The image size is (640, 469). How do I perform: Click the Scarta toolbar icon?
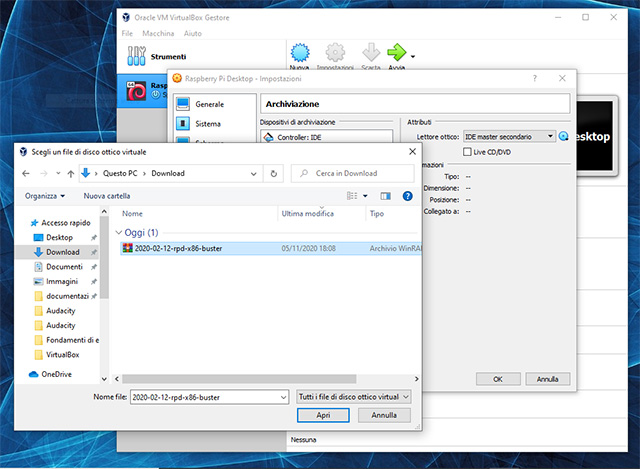(370, 54)
